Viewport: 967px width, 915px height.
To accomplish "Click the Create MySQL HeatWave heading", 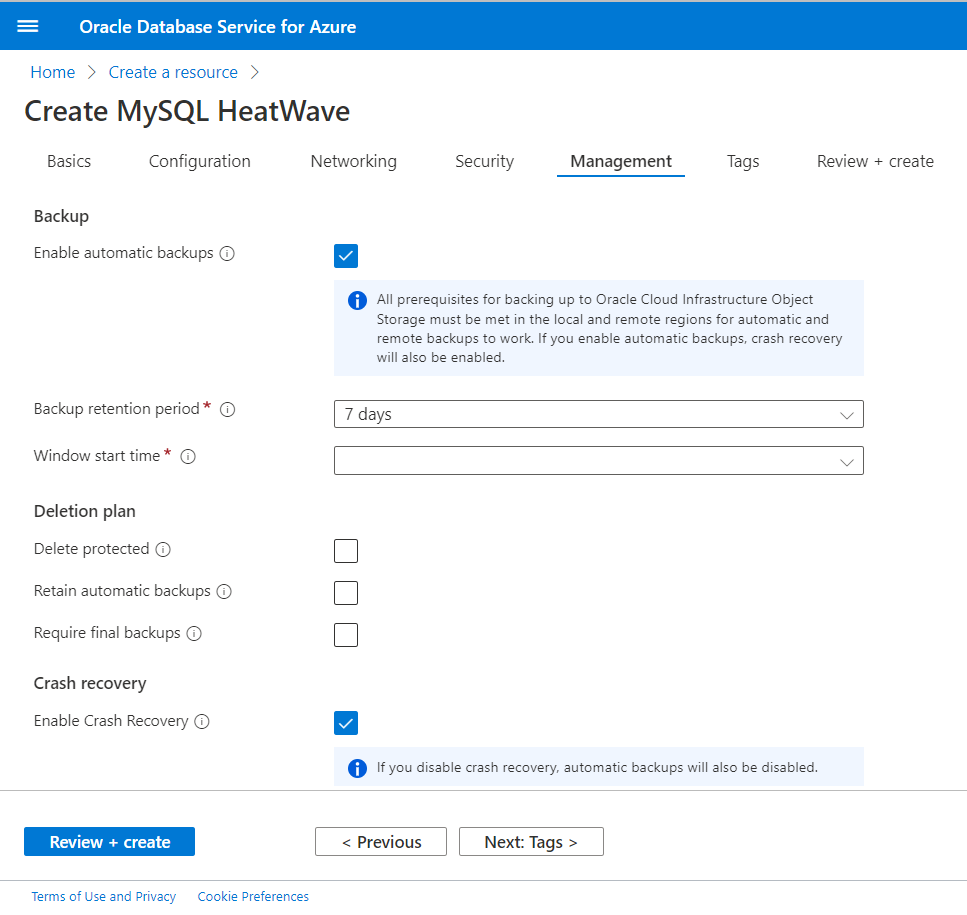I will (187, 112).
